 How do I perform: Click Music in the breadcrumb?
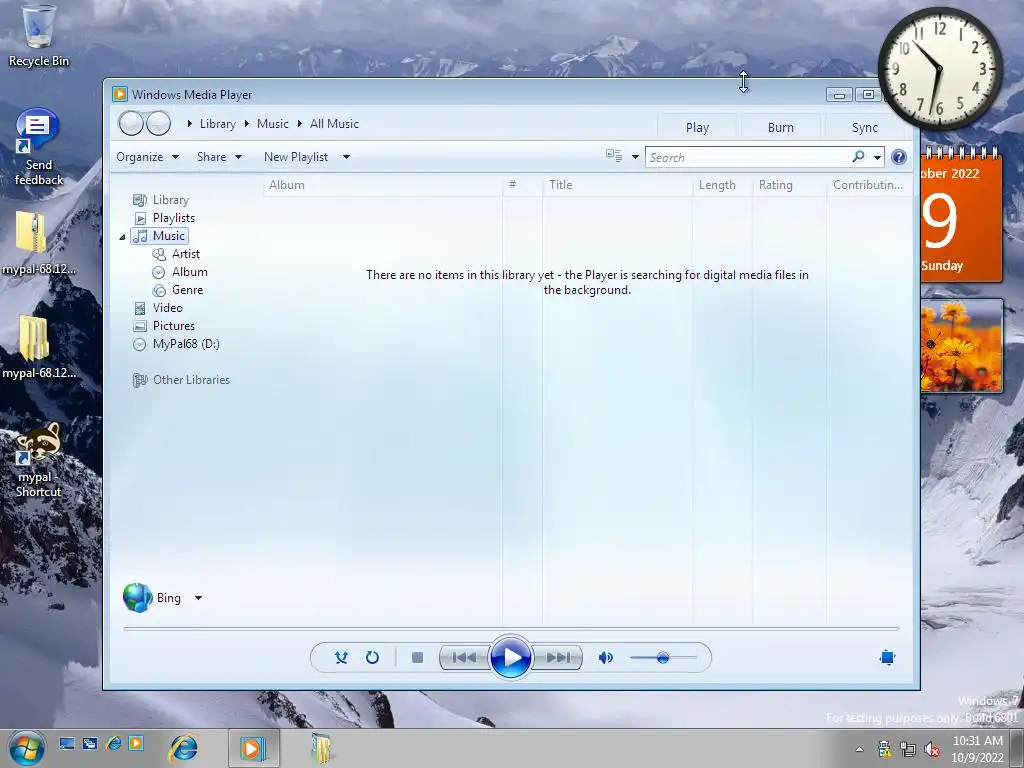pos(272,123)
